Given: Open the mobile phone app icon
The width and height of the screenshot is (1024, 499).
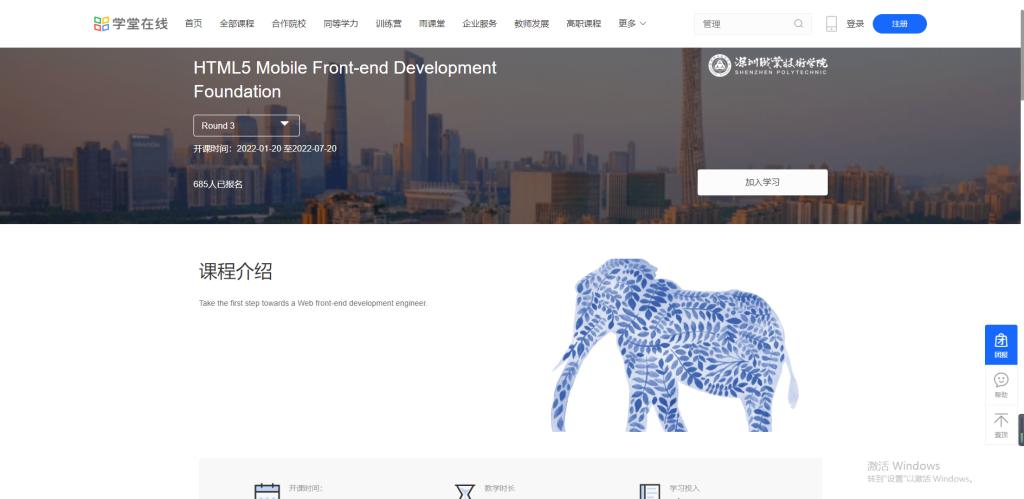Looking at the screenshot, I should (831, 24).
